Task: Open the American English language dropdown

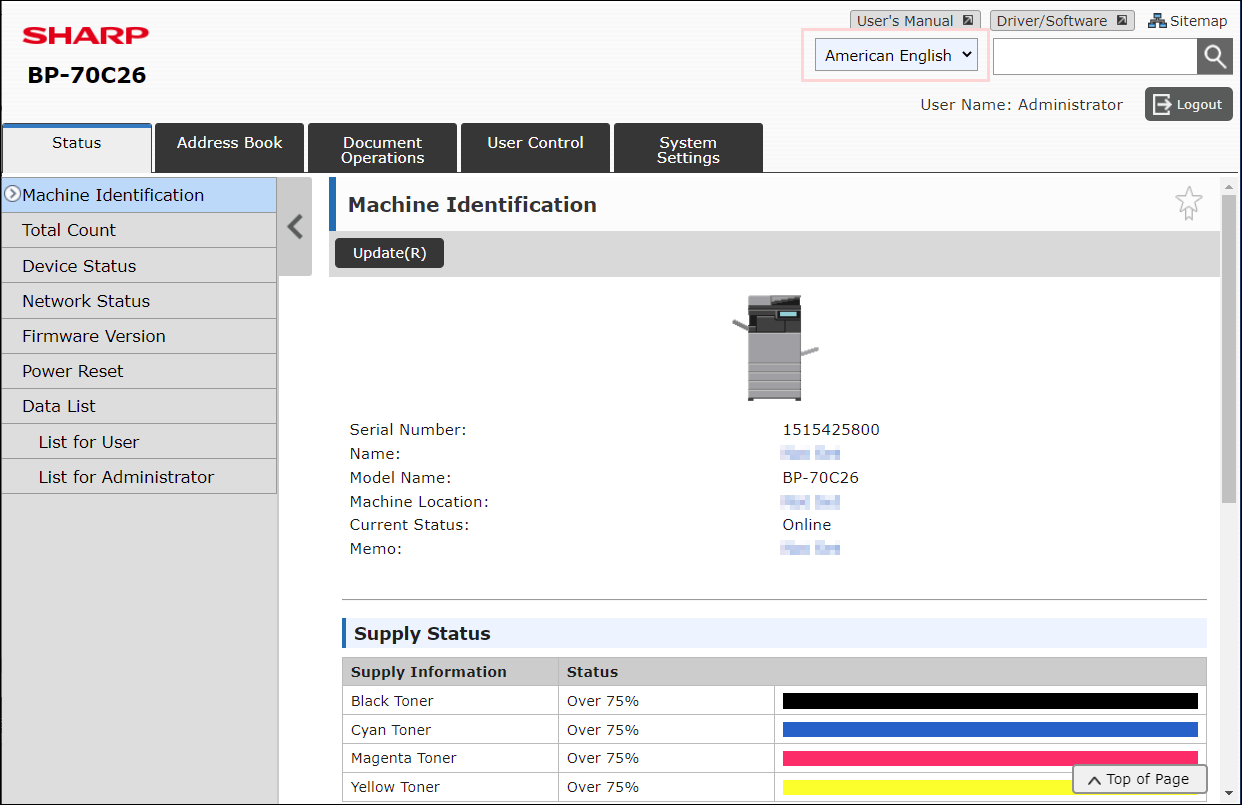Action: tap(896, 55)
